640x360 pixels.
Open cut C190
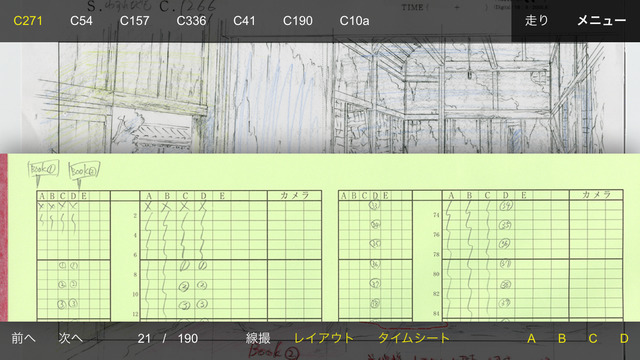298,21
